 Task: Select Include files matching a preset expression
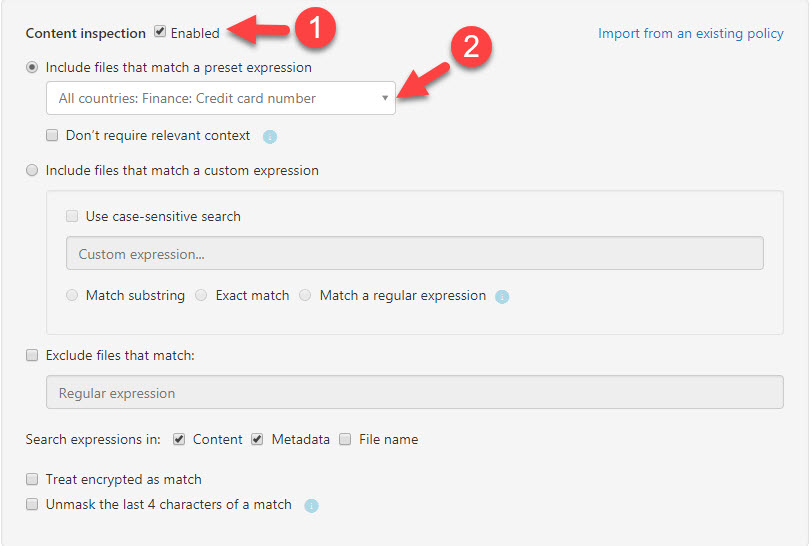pos(32,67)
